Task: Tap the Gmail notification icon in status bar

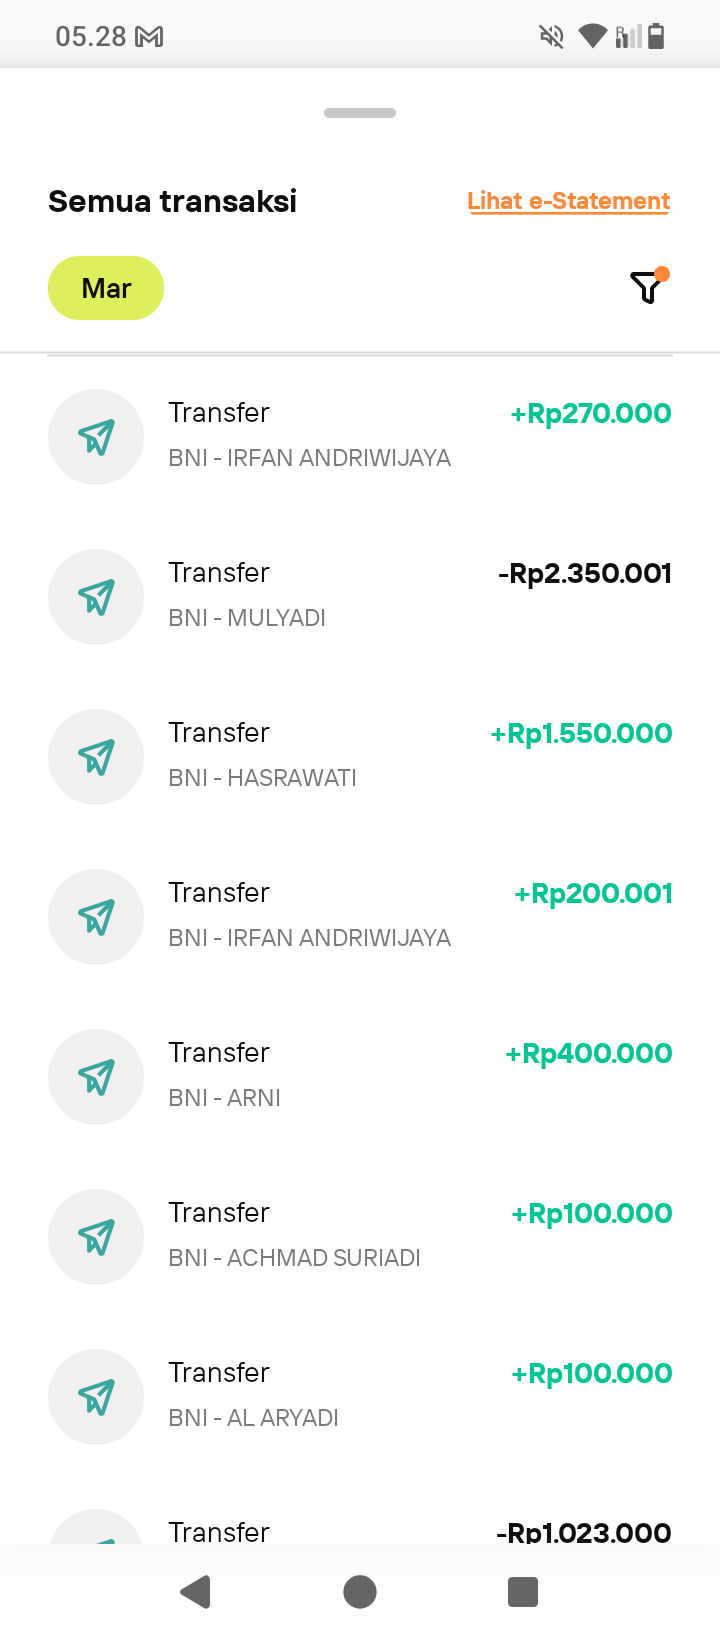Action: coord(149,37)
